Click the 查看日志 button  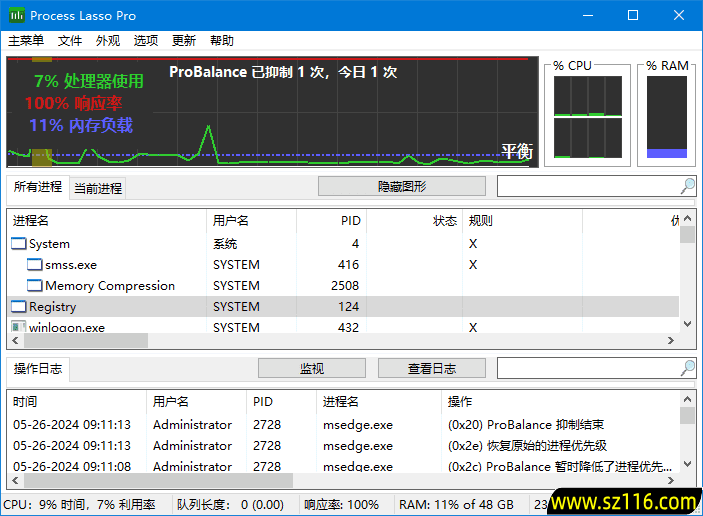432,369
